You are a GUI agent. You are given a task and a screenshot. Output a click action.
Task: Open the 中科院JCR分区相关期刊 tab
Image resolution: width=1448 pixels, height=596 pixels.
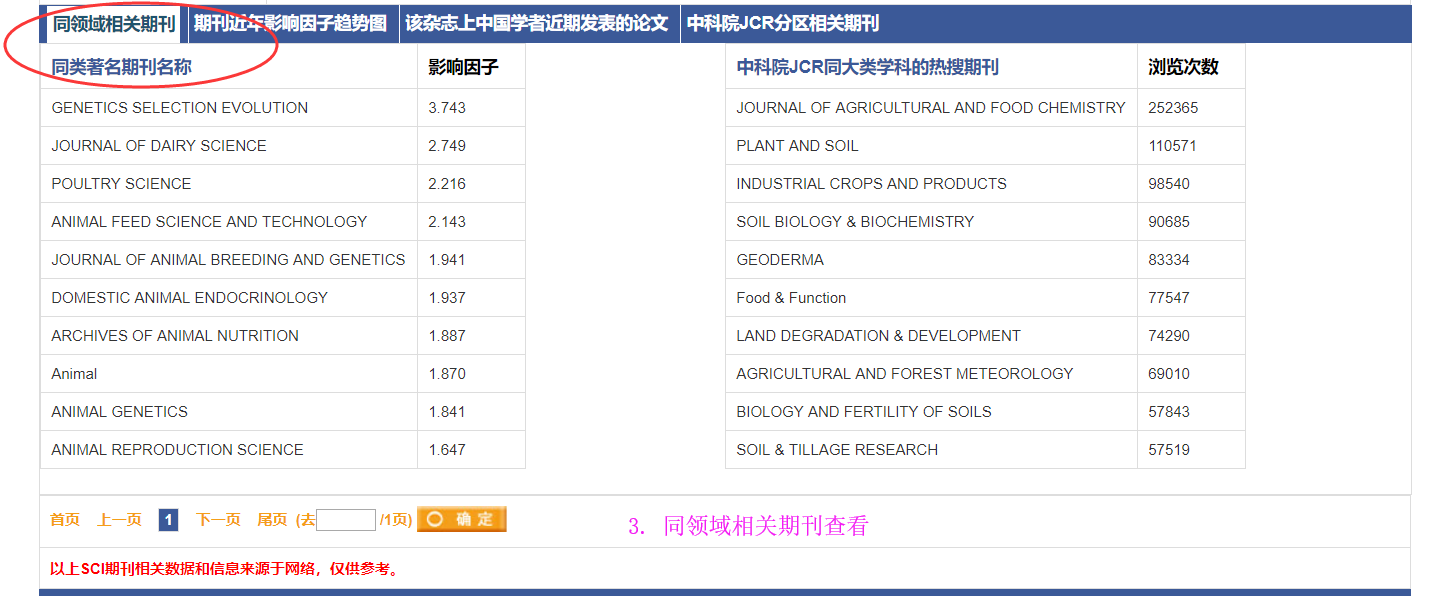click(x=783, y=24)
